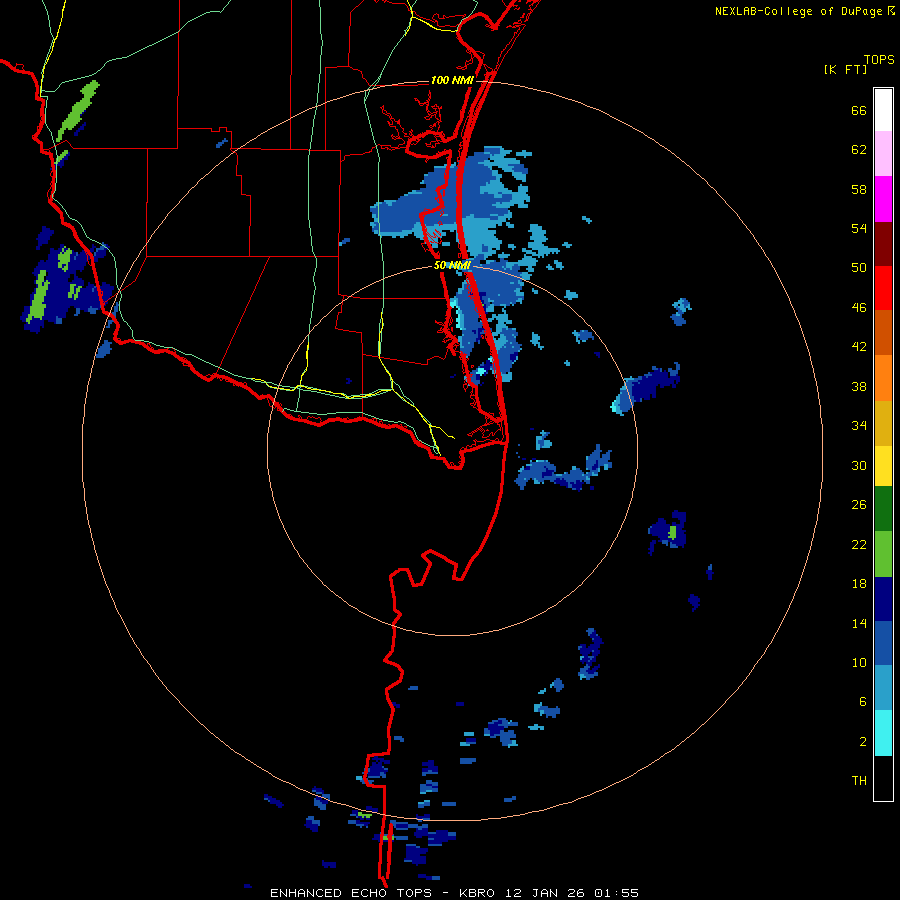The width and height of the screenshot is (900, 900).
Task: Click the 6 legend value
Action: [863, 702]
